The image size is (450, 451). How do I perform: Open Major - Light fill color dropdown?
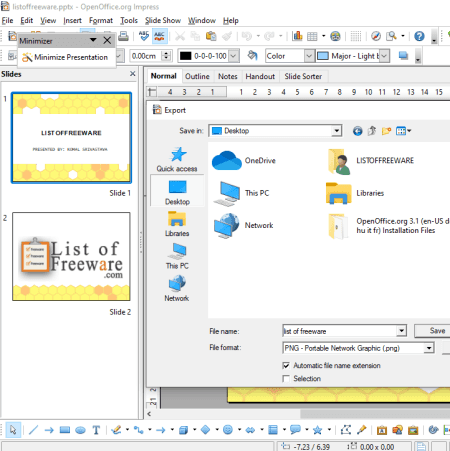coord(384,56)
